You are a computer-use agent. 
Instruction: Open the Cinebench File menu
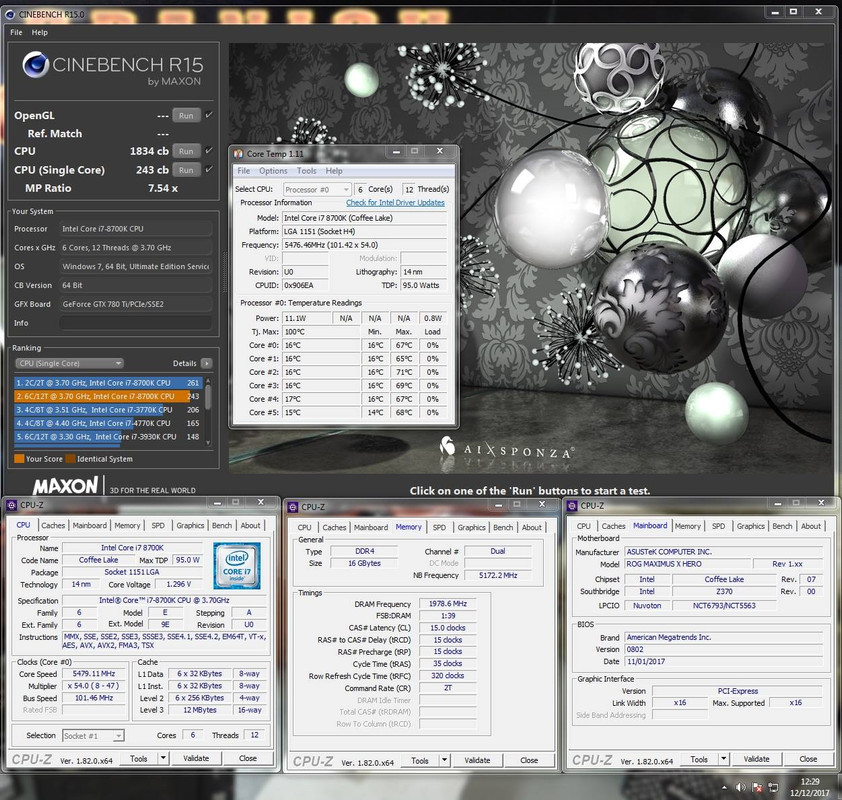(16, 32)
